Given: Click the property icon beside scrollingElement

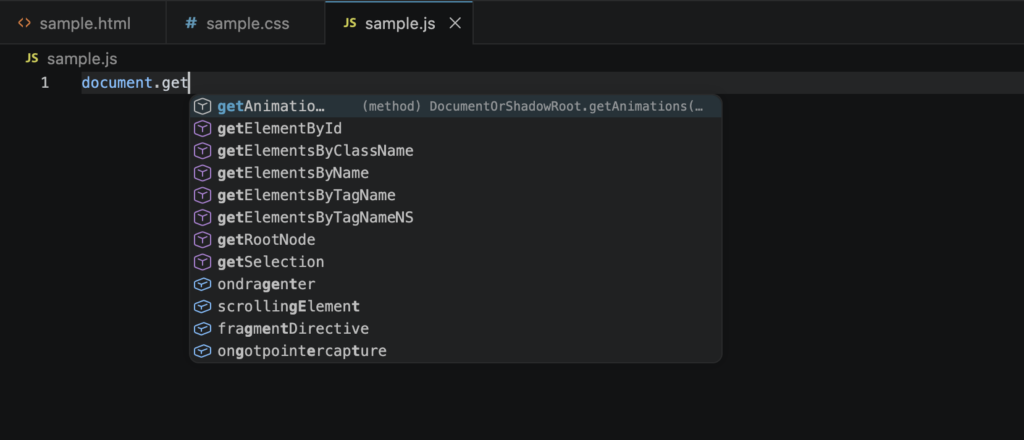Looking at the screenshot, I should tap(202, 306).
